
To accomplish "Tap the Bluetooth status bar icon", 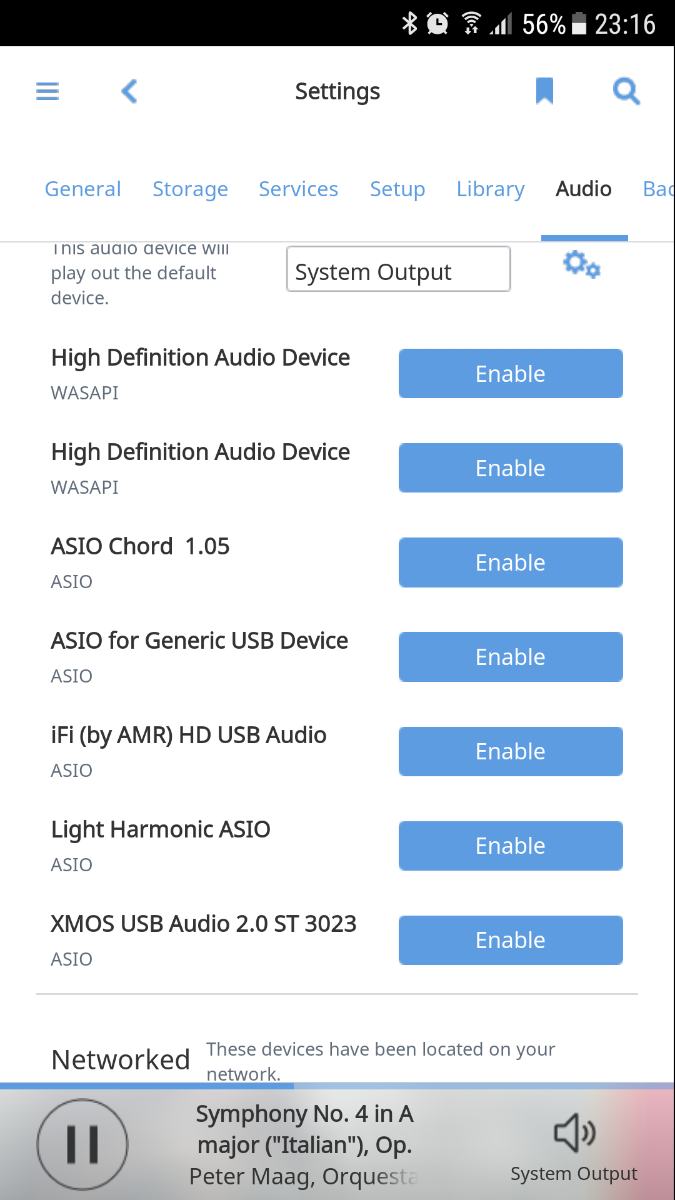I will click(409, 24).
